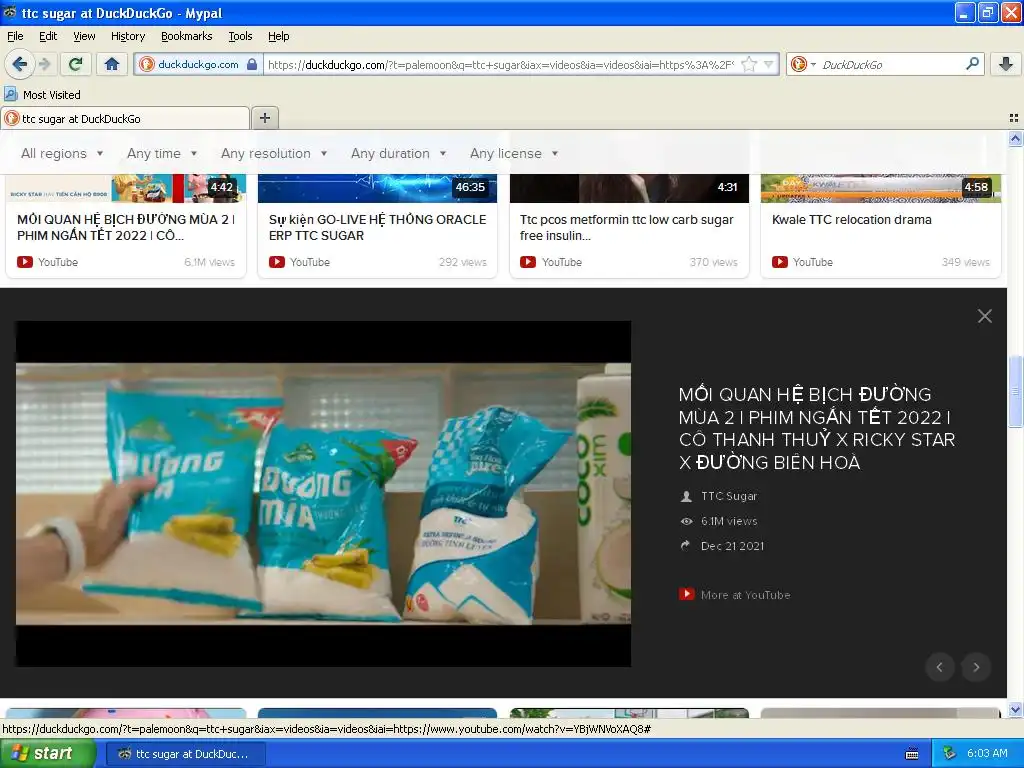Open the Tools menu
1024x768 pixels.
[x=240, y=36]
